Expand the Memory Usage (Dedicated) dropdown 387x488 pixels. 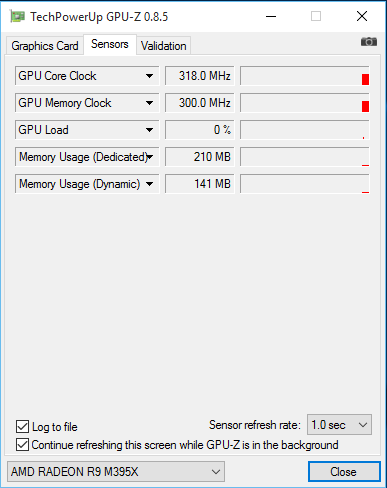(150, 157)
